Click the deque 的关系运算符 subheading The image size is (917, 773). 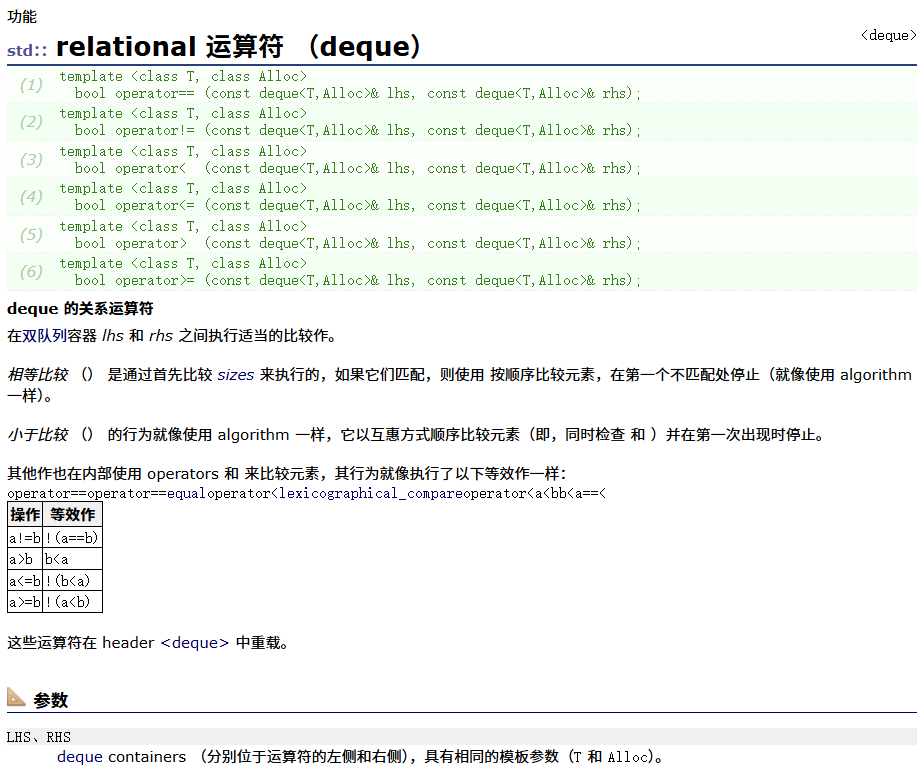pyautogui.click(x=80, y=308)
